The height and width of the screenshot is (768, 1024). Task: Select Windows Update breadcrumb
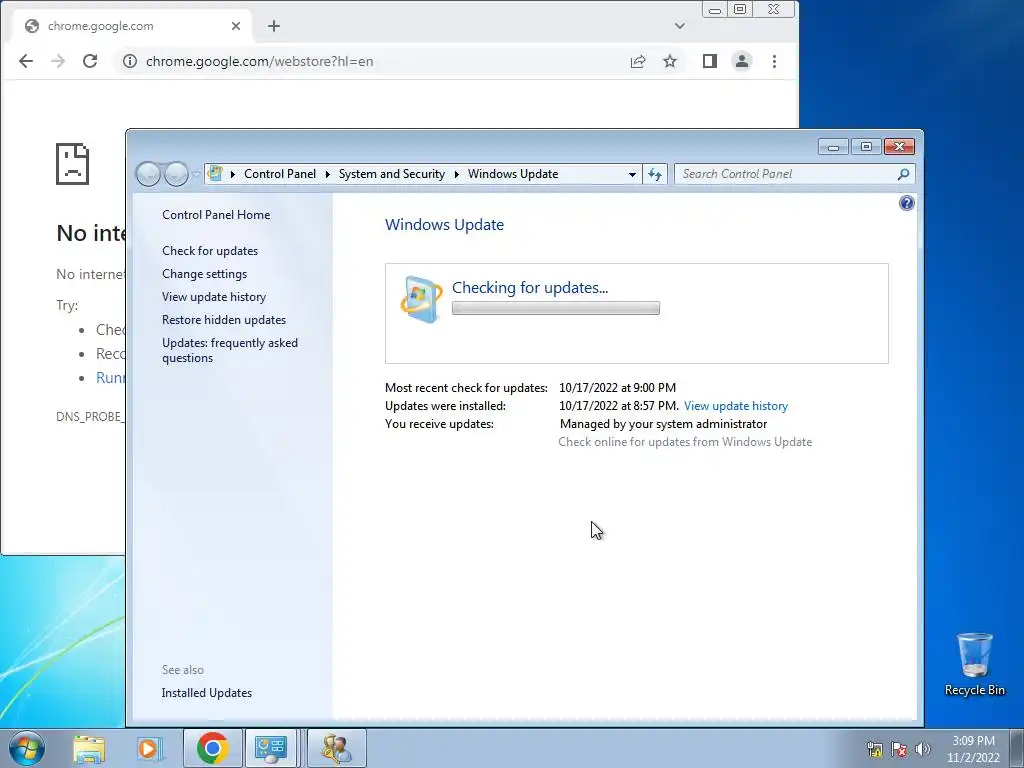pos(513,174)
